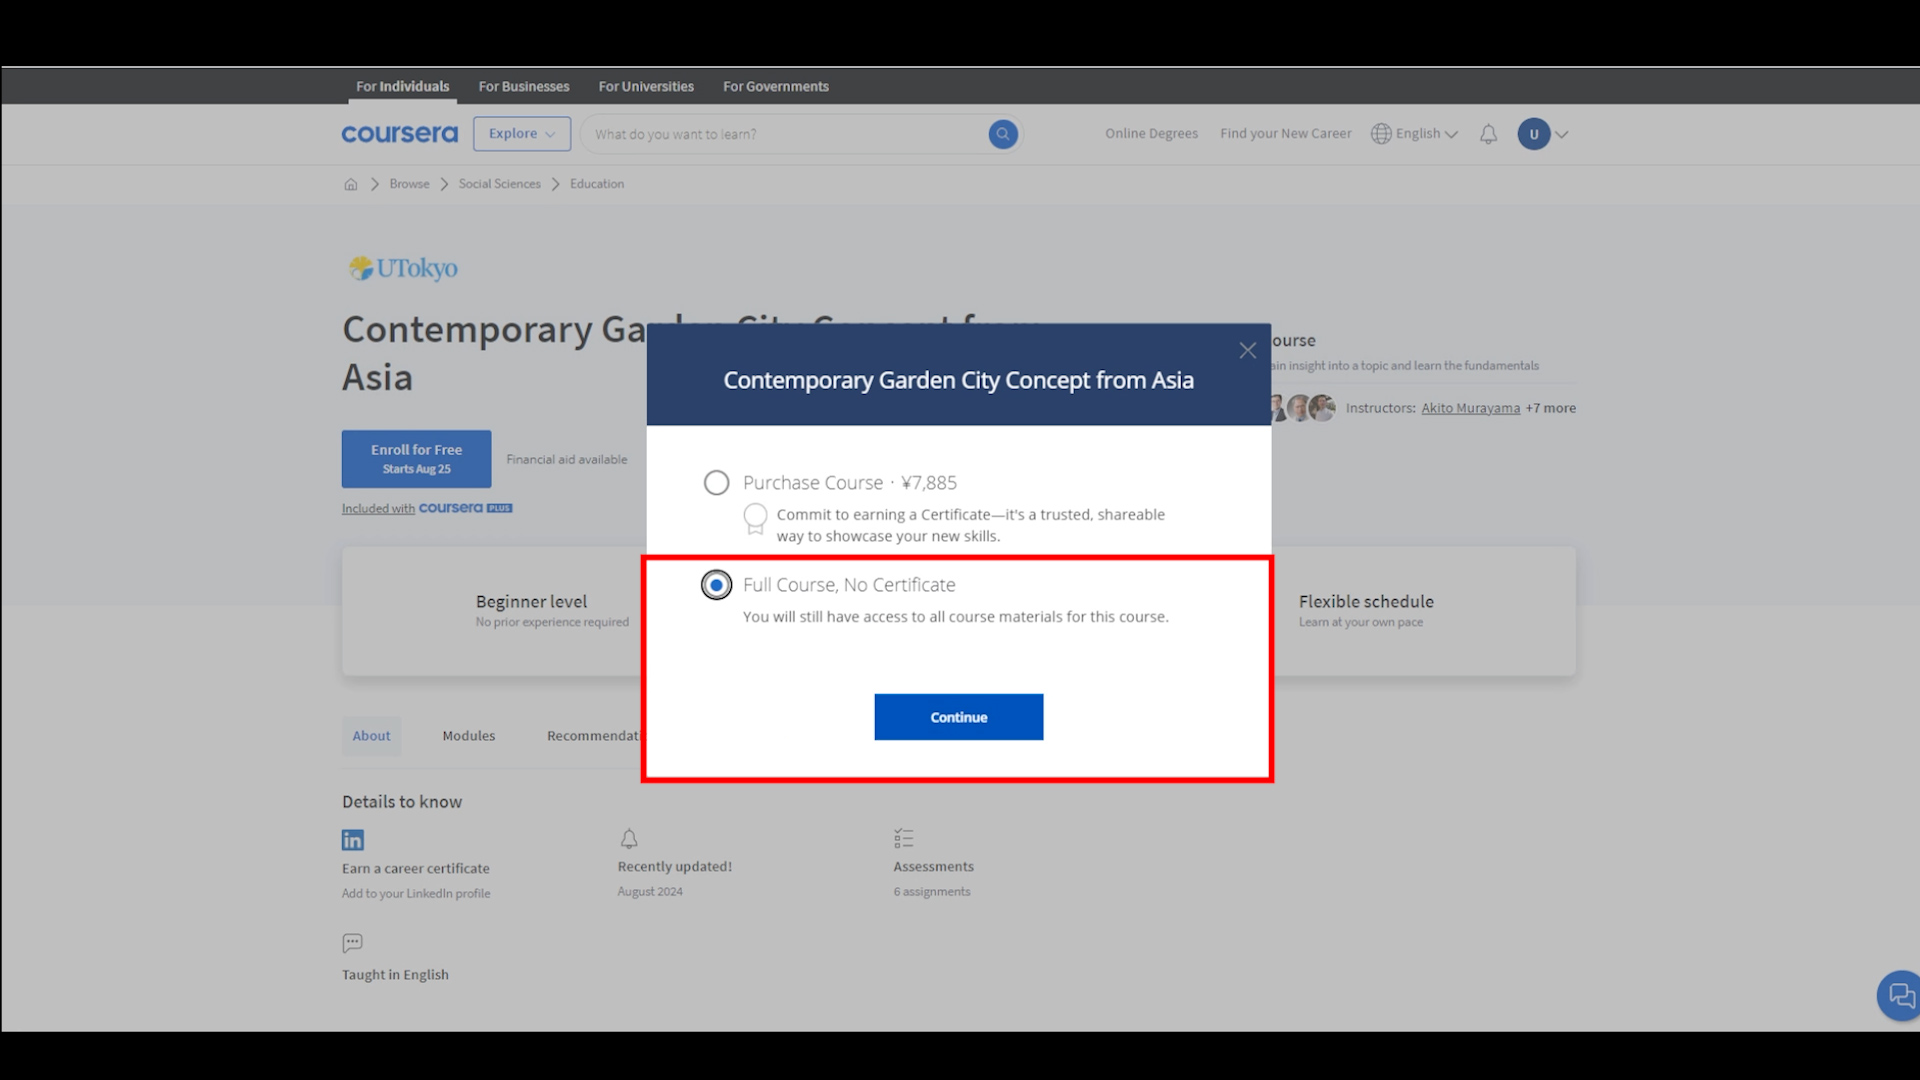The width and height of the screenshot is (1920, 1080).
Task: Click the Coursera Plus included link
Action: pyautogui.click(x=427, y=508)
